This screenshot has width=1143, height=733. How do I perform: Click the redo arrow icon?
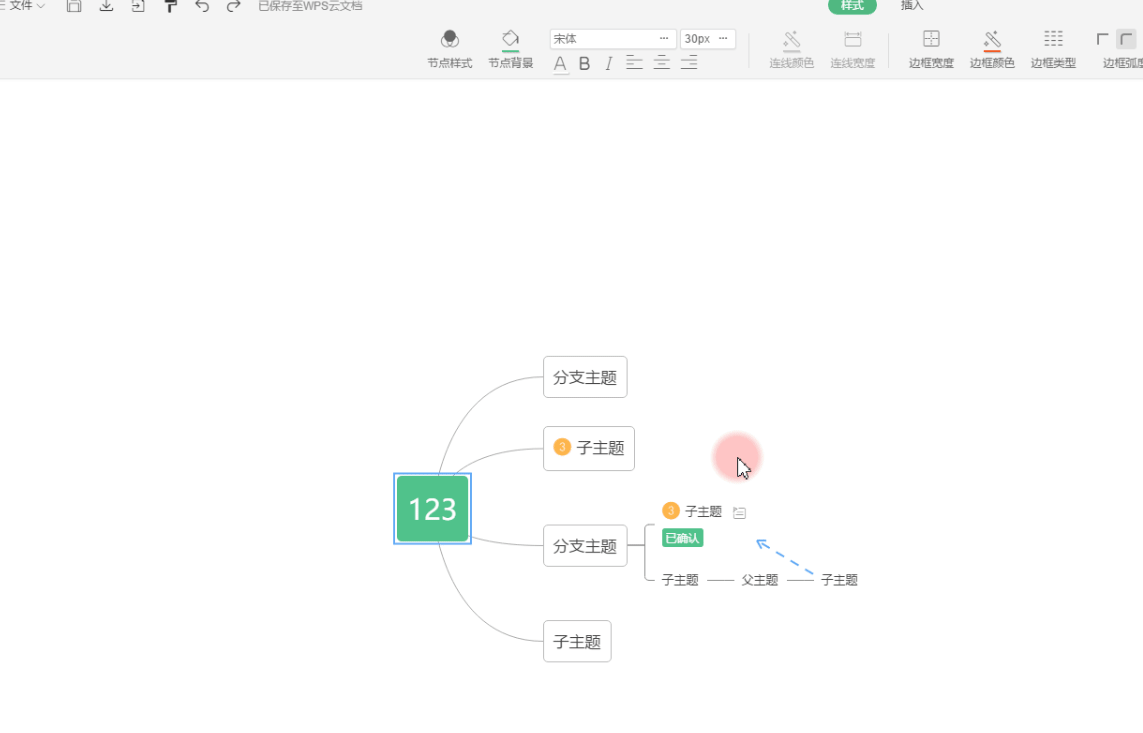coord(232,6)
